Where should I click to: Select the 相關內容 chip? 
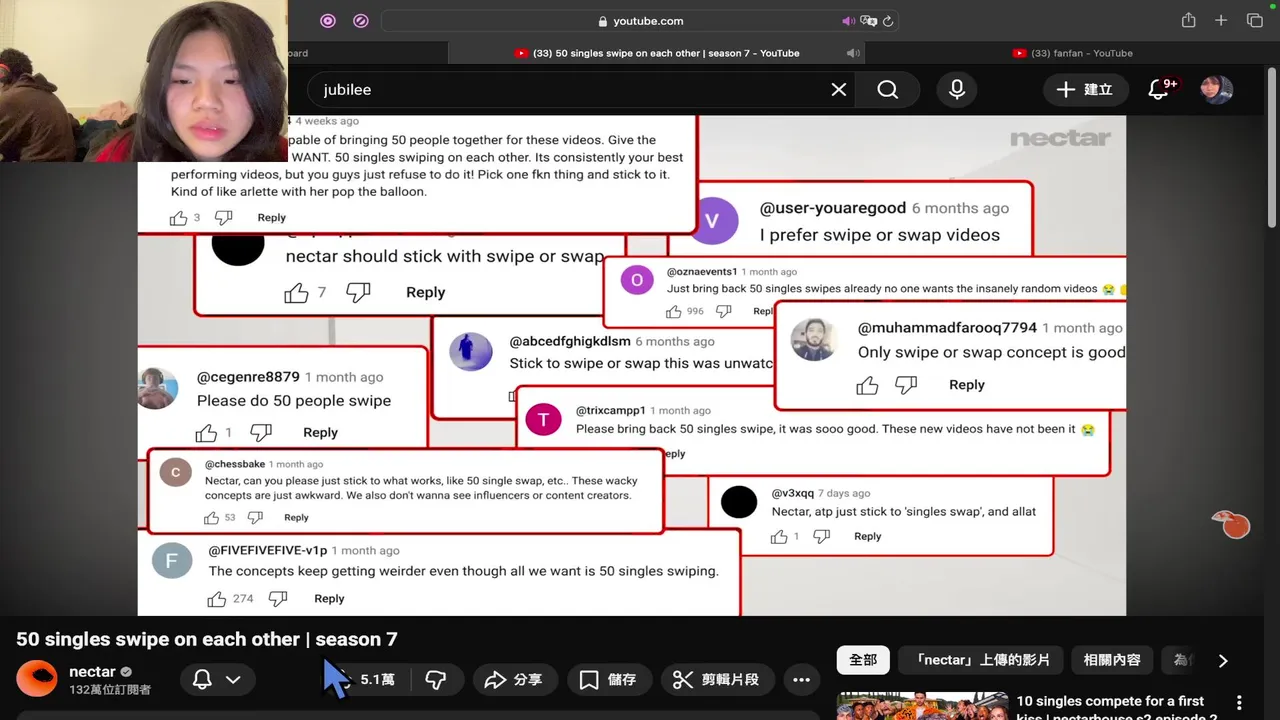[x=1112, y=660]
